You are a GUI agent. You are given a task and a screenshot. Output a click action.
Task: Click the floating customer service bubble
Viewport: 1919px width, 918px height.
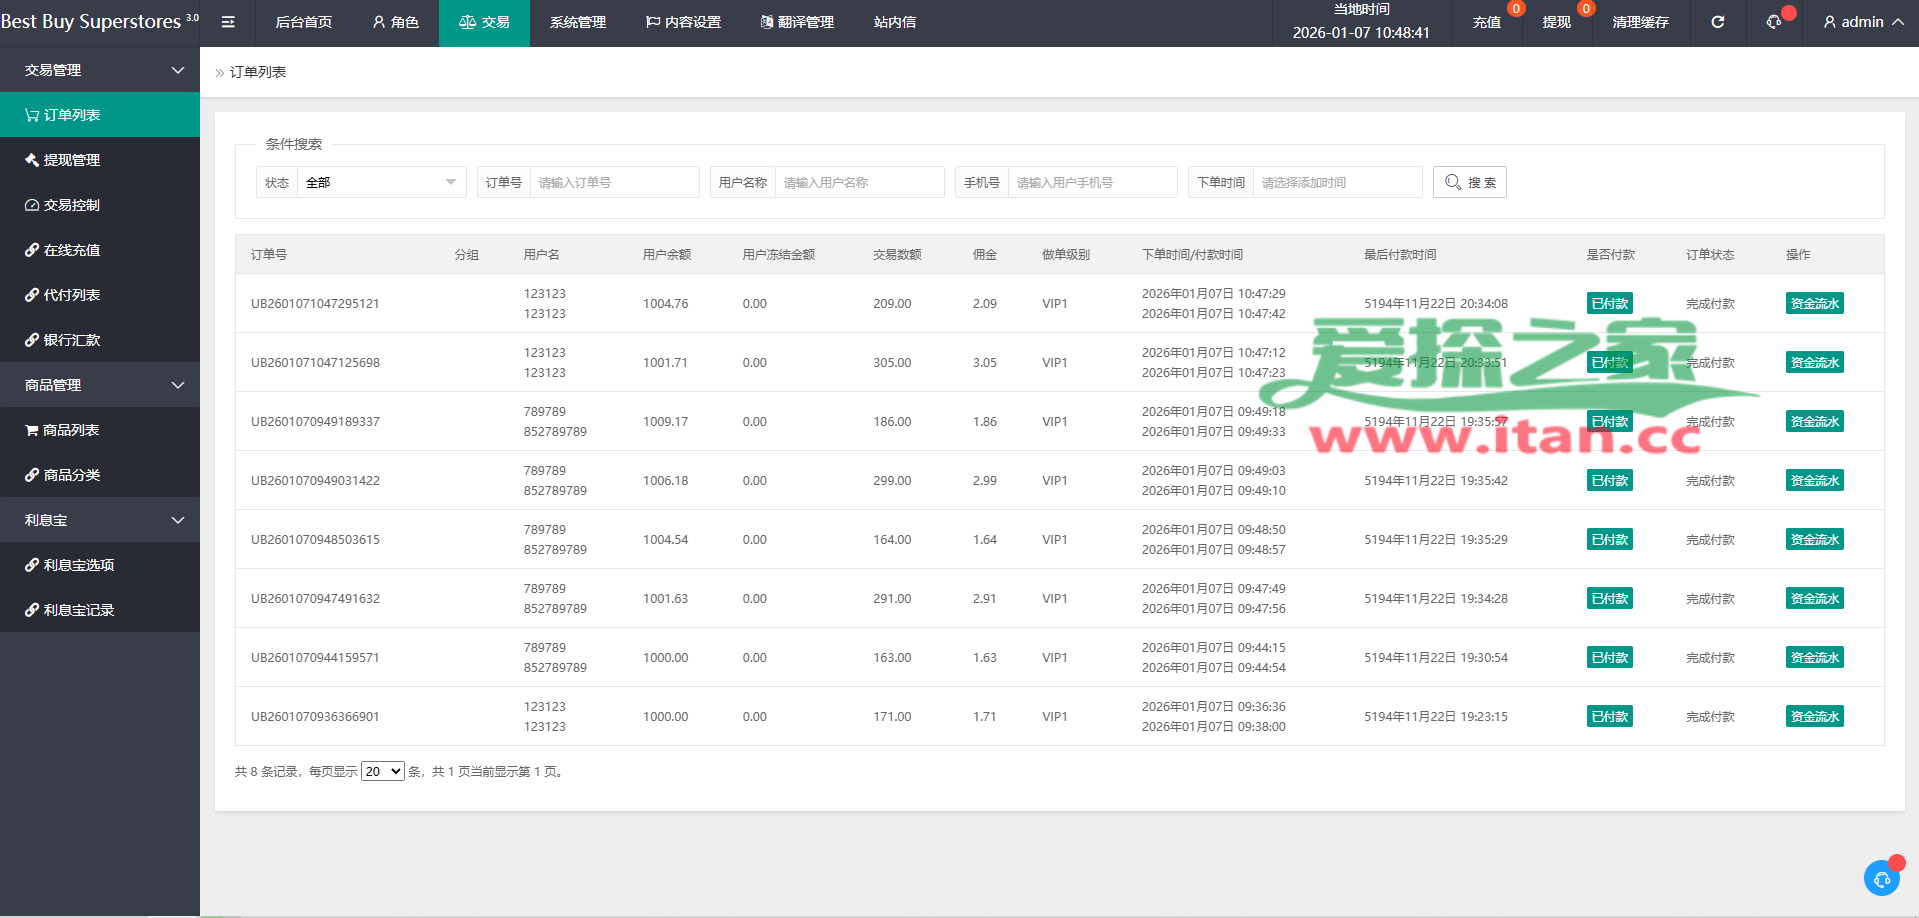coord(1882,878)
